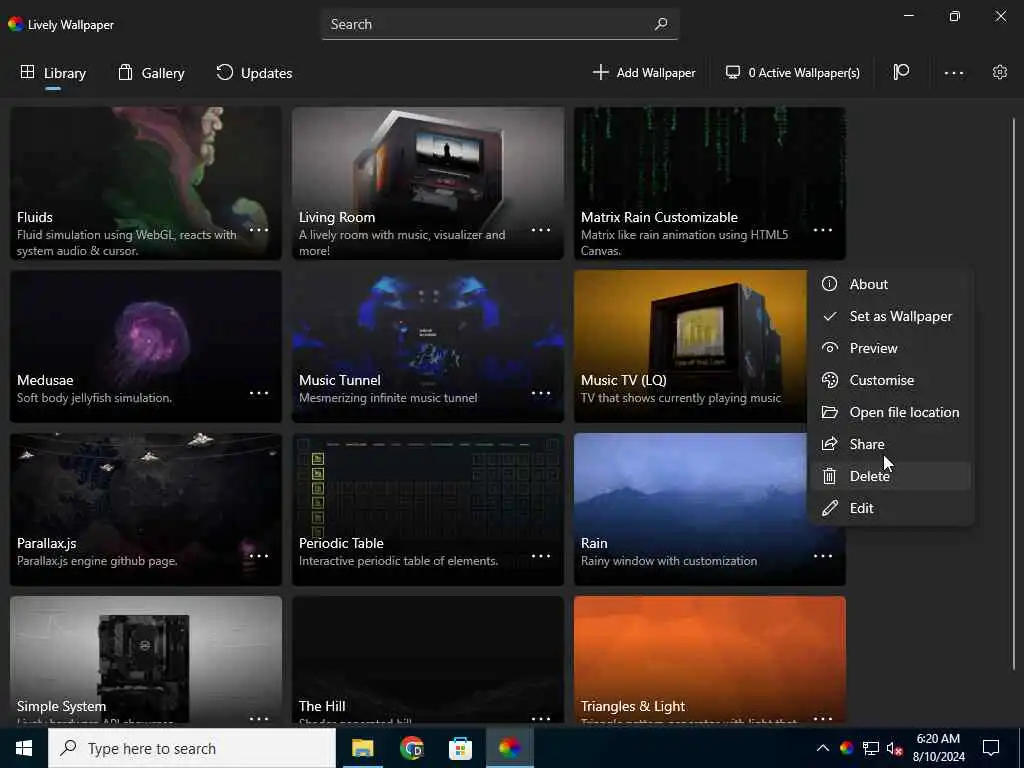Click Delete in context menu
This screenshot has height=768, width=1024.
pos(891,476)
